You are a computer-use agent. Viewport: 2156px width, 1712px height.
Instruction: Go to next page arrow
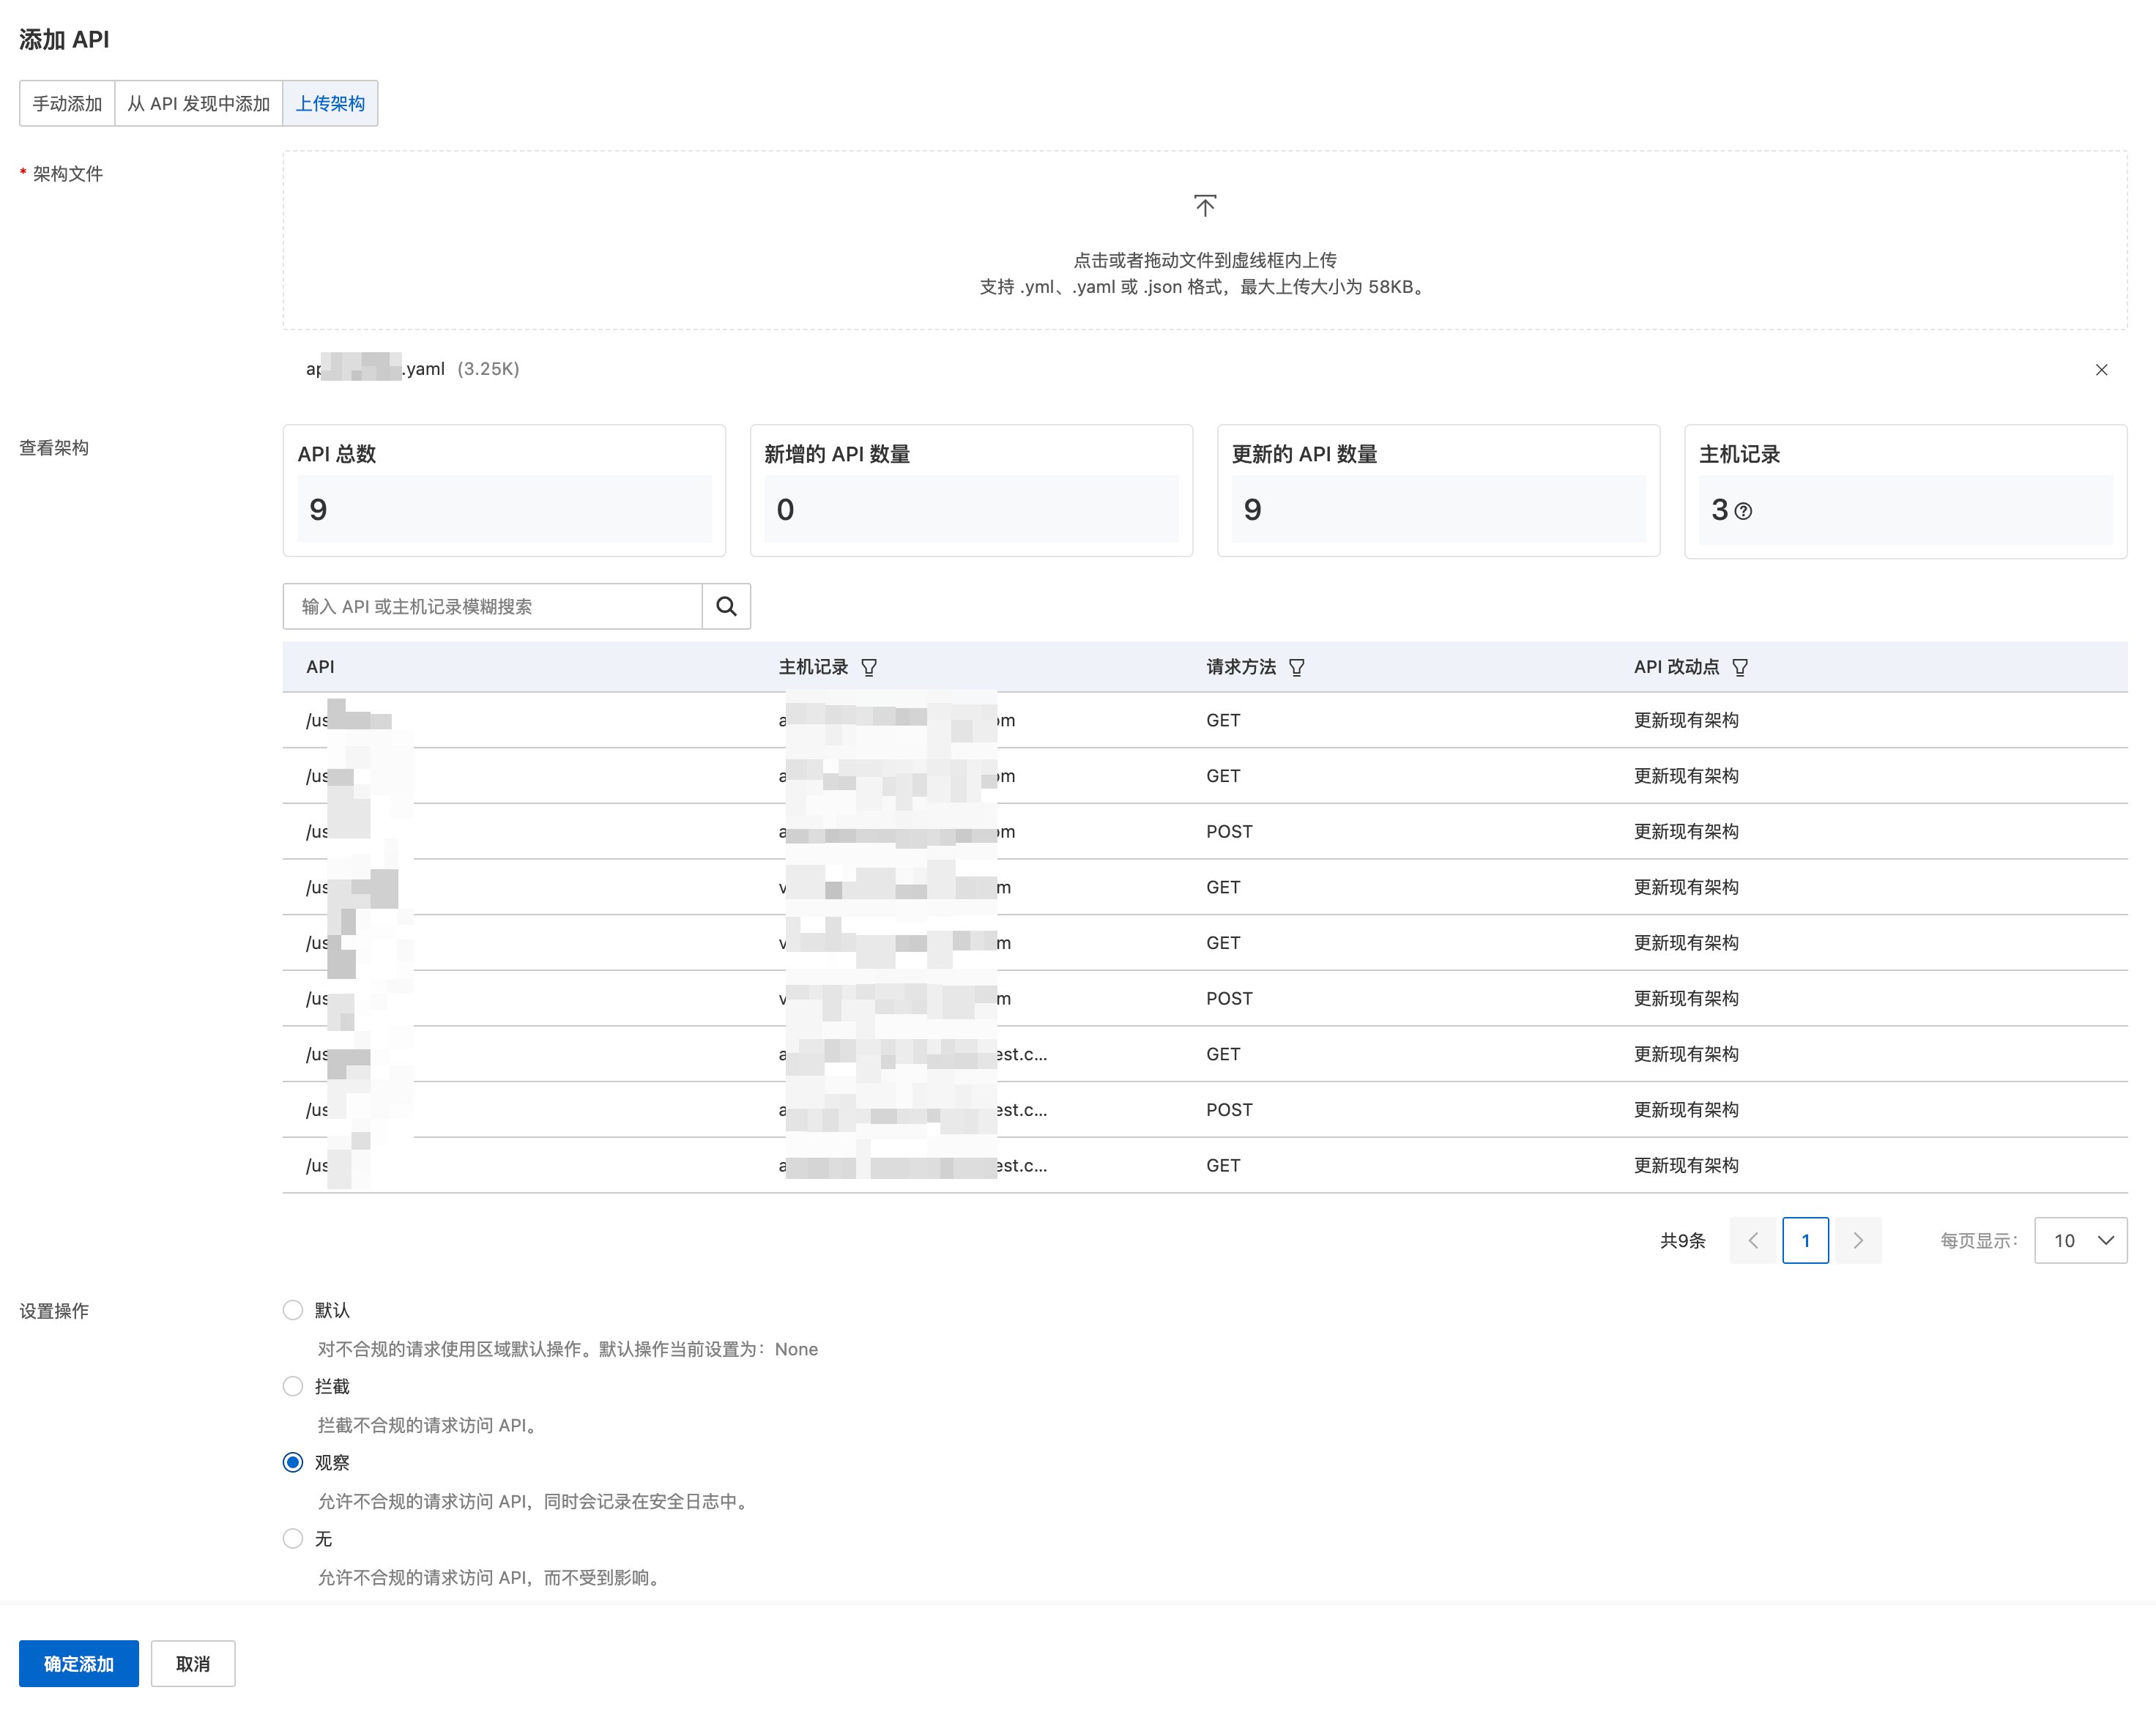1858,1240
